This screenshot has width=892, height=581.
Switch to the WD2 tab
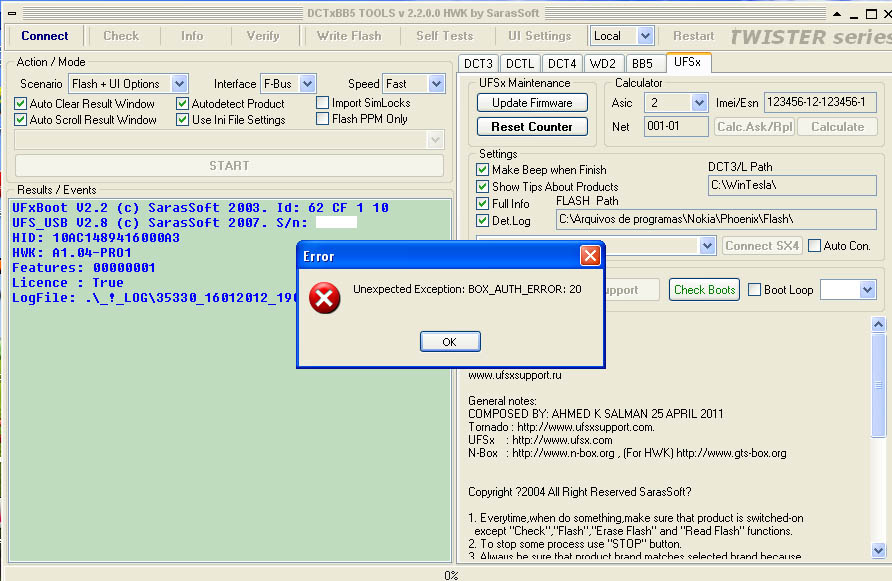[x=602, y=64]
